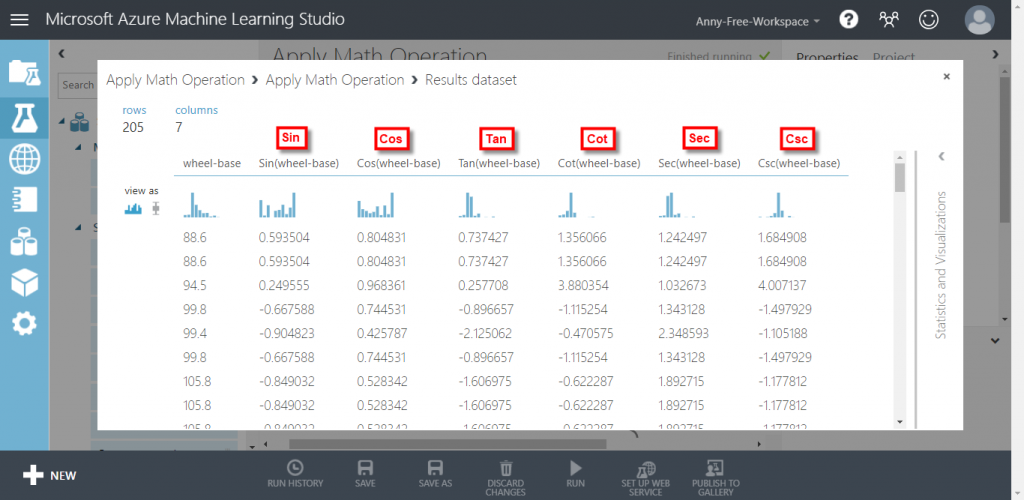This screenshot has width=1024, height=500.
Task: Click the cell value 3.880354
Action: (582, 285)
